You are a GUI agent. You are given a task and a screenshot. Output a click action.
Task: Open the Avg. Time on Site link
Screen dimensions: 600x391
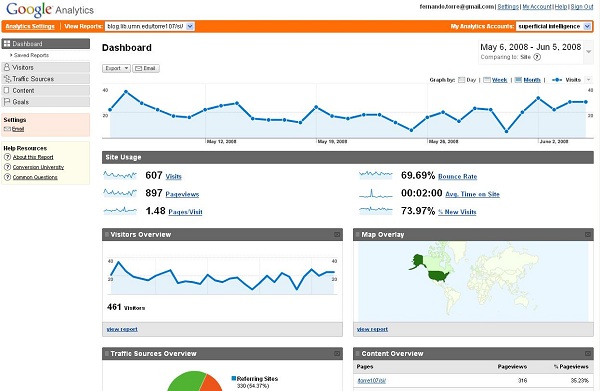click(x=472, y=194)
